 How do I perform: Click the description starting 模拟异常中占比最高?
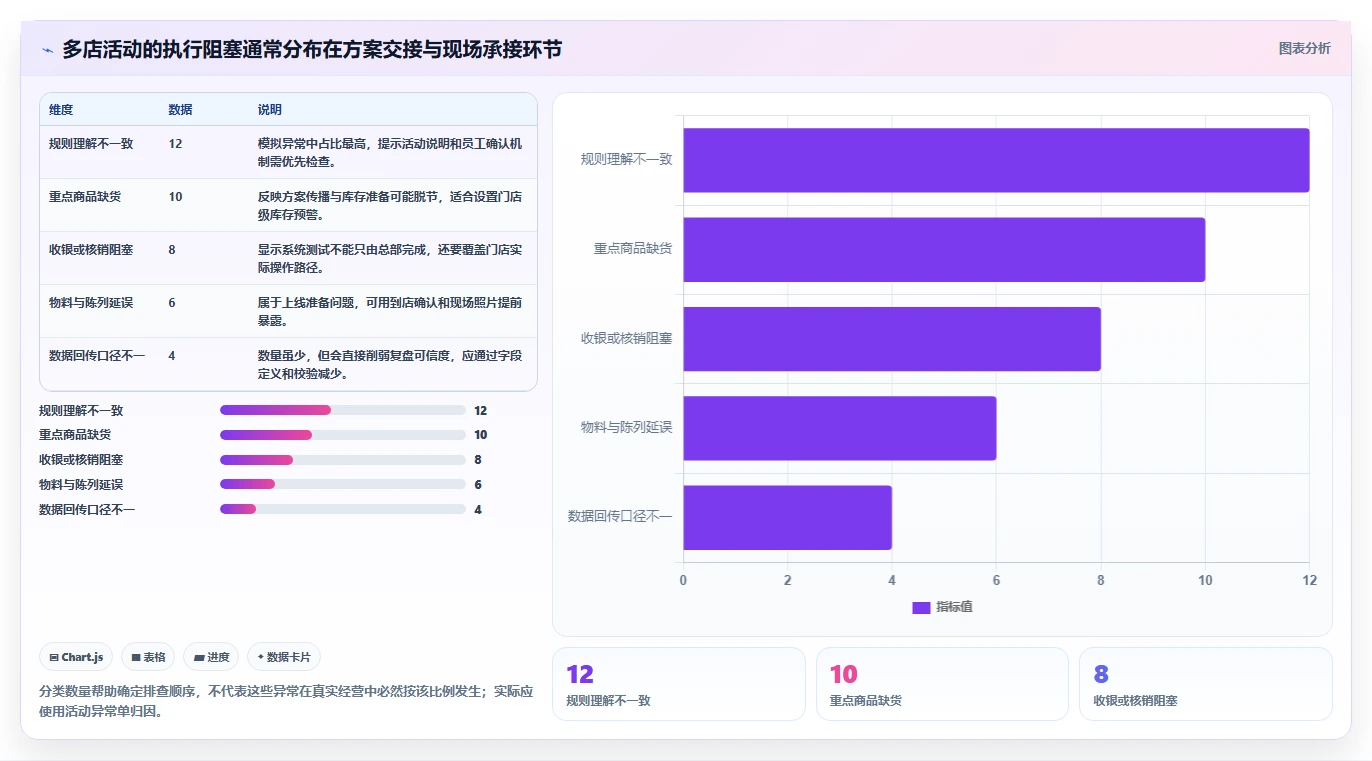(390, 152)
